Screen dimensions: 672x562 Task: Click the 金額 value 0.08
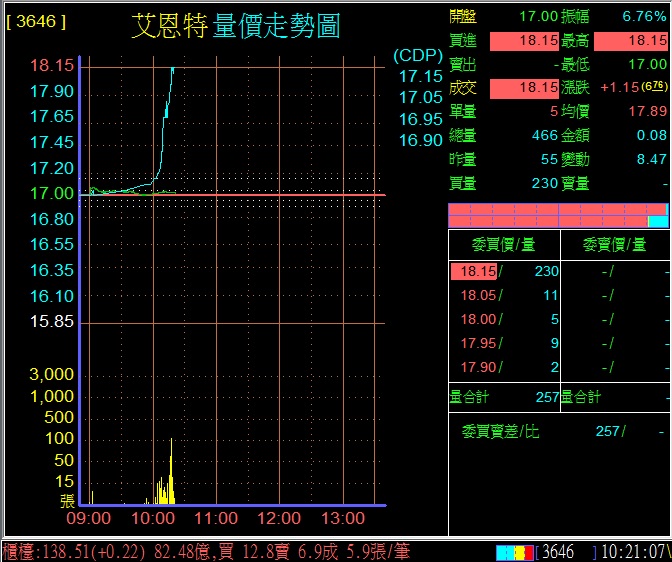pos(651,135)
